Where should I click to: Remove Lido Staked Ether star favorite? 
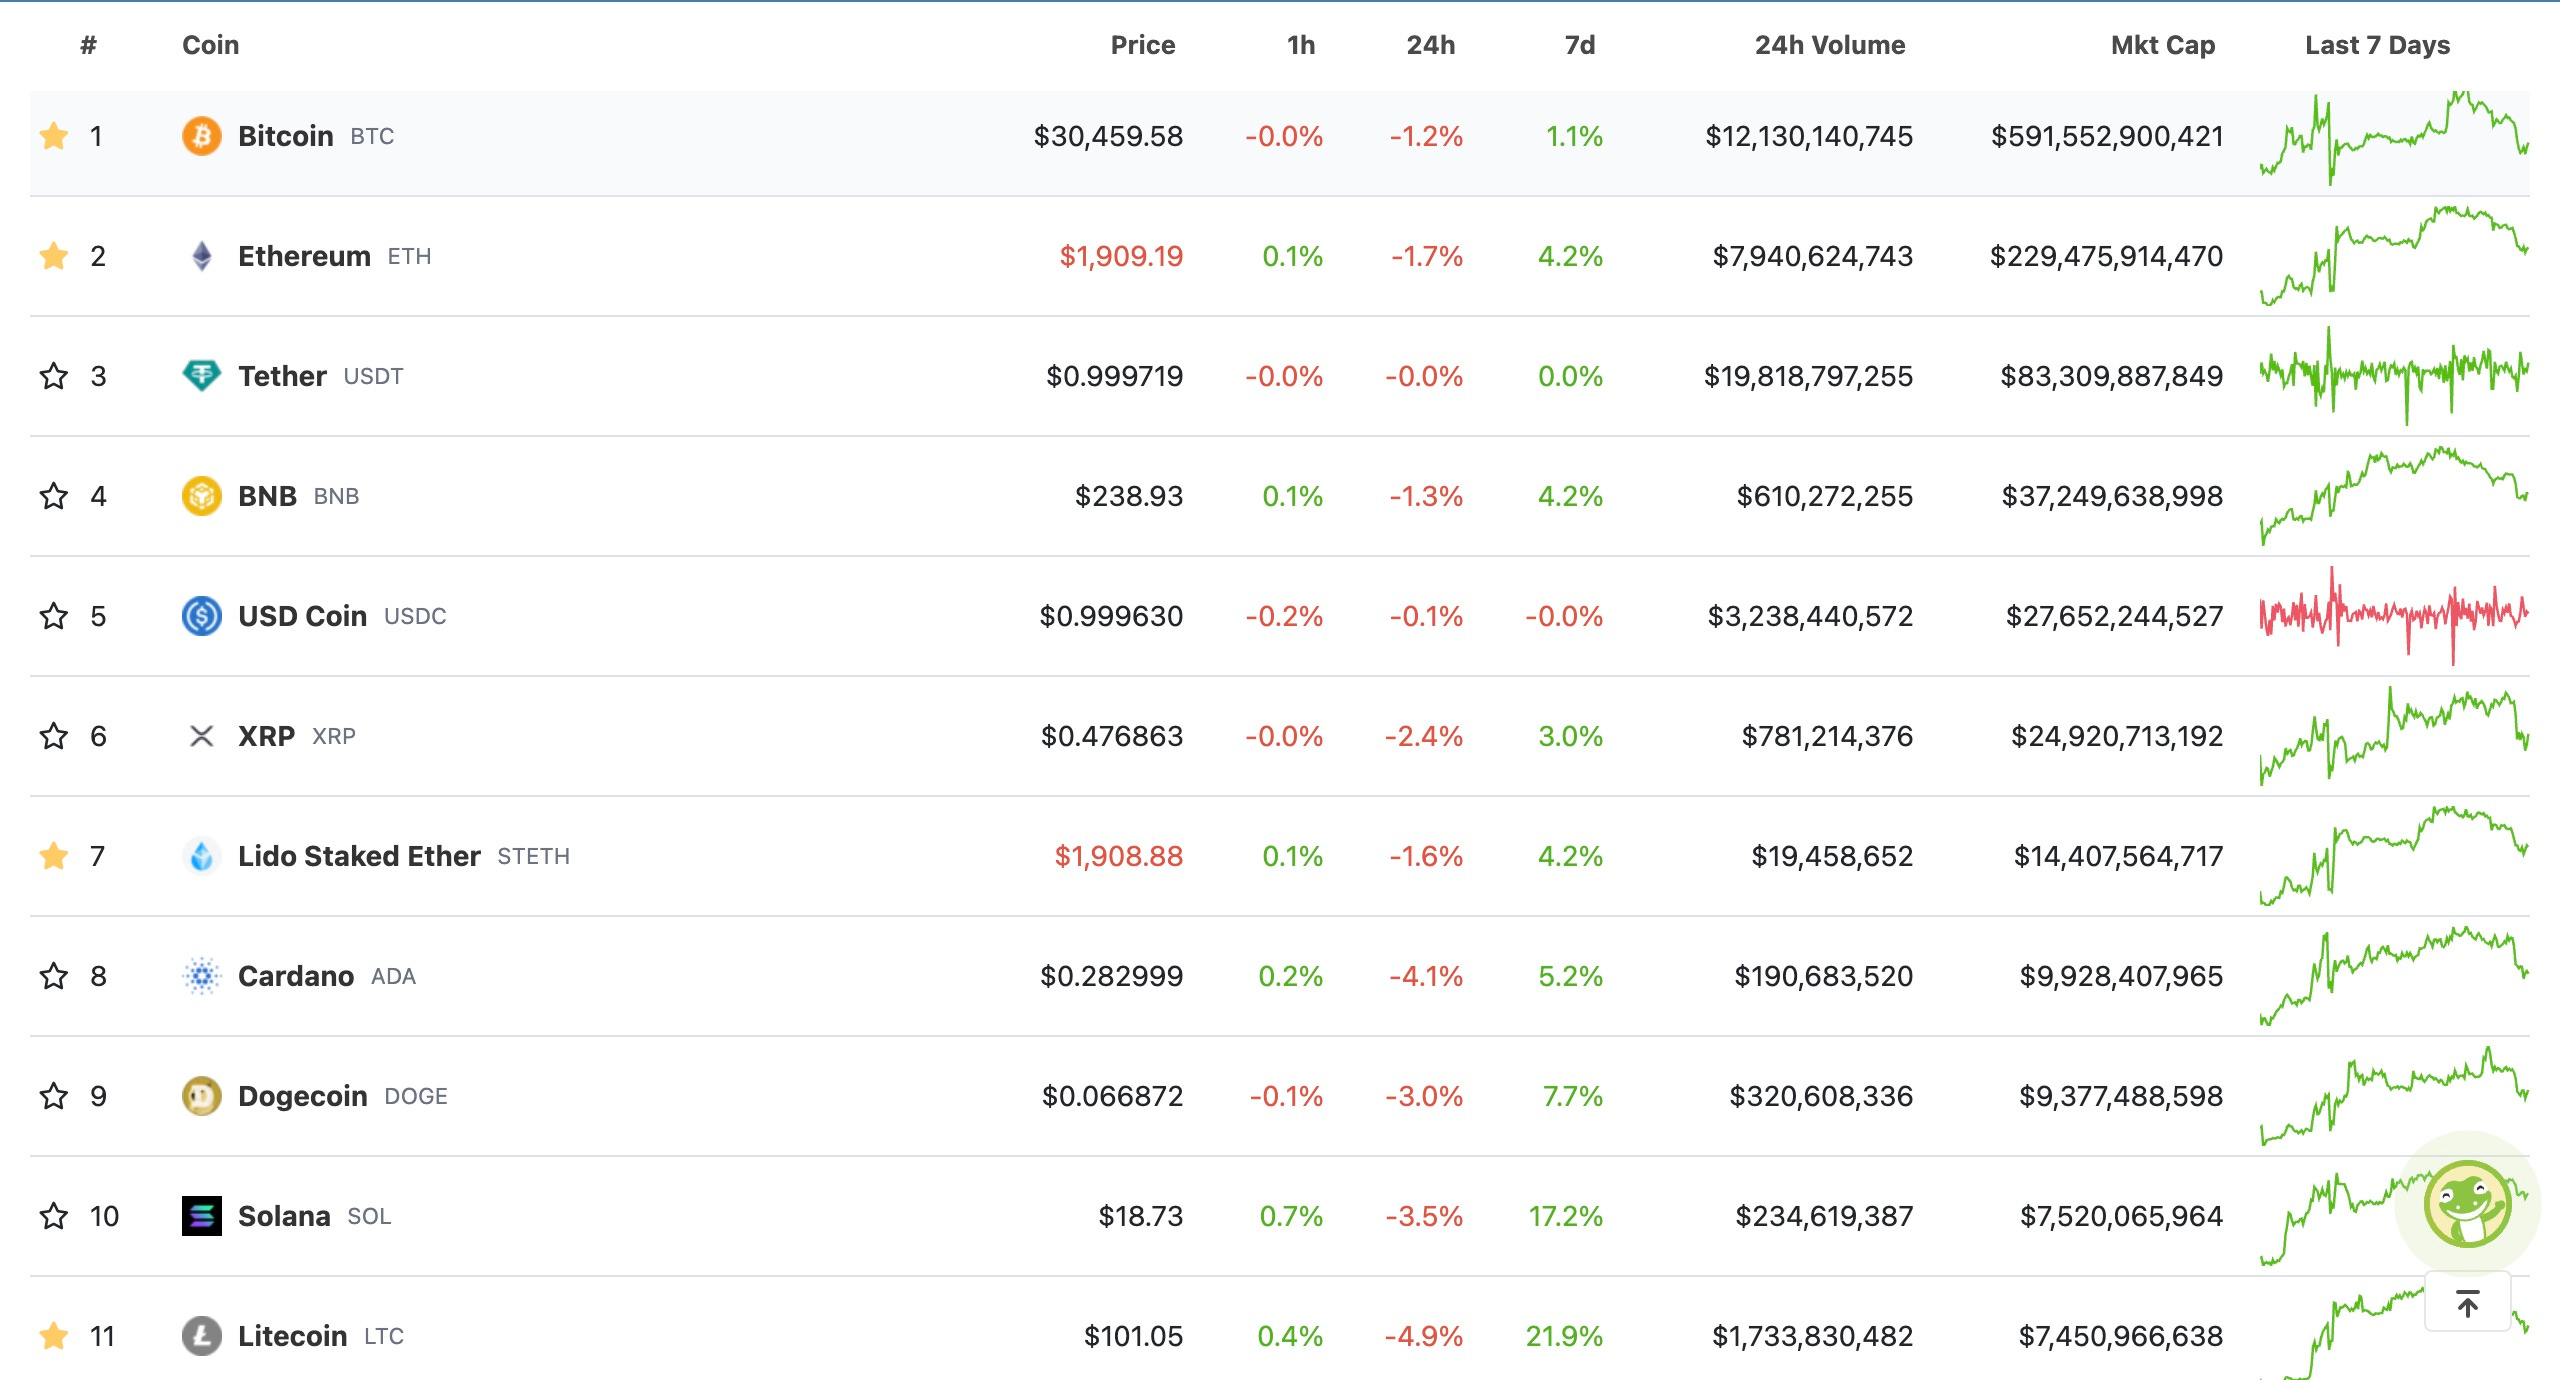54,856
